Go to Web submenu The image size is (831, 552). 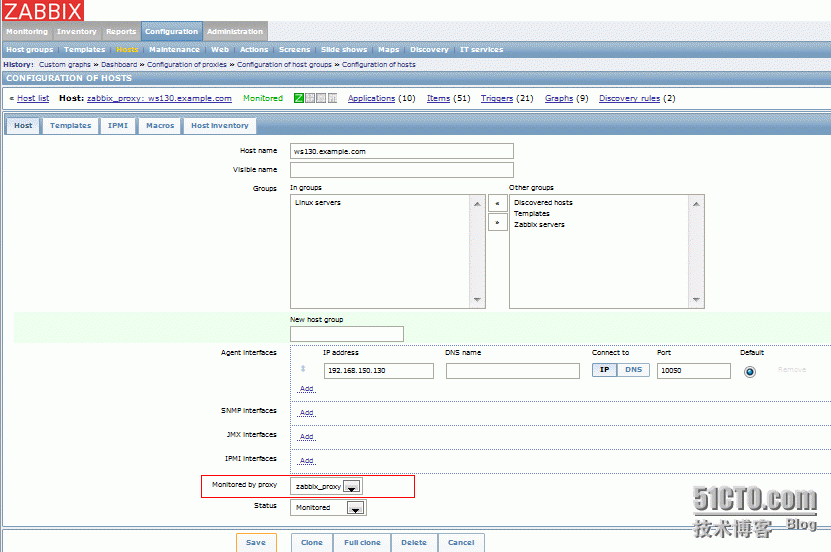click(220, 49)
